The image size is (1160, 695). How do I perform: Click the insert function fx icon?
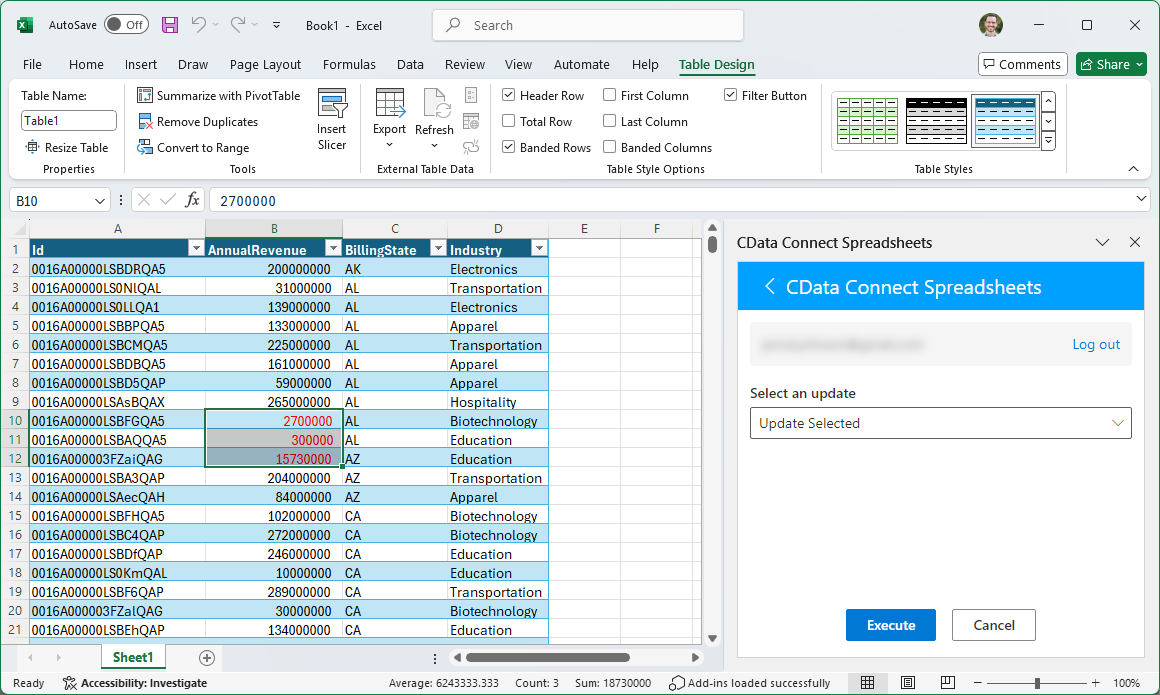192,201
